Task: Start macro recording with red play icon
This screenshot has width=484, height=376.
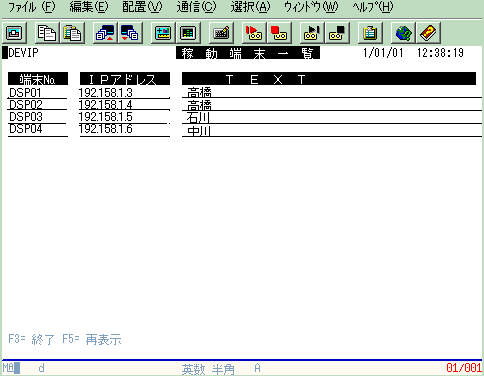Action: click(254, 33)
